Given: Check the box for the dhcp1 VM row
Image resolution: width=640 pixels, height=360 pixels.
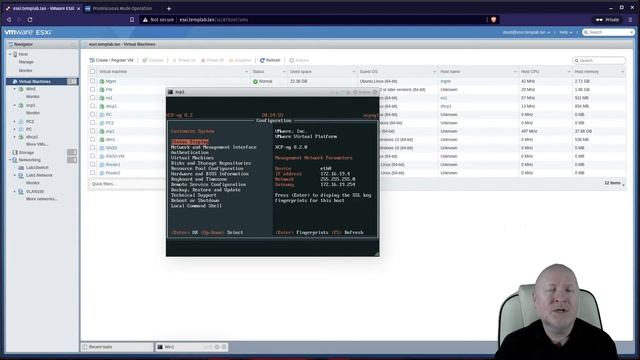Looking at the screenshot, I should [x=93, y=106].
